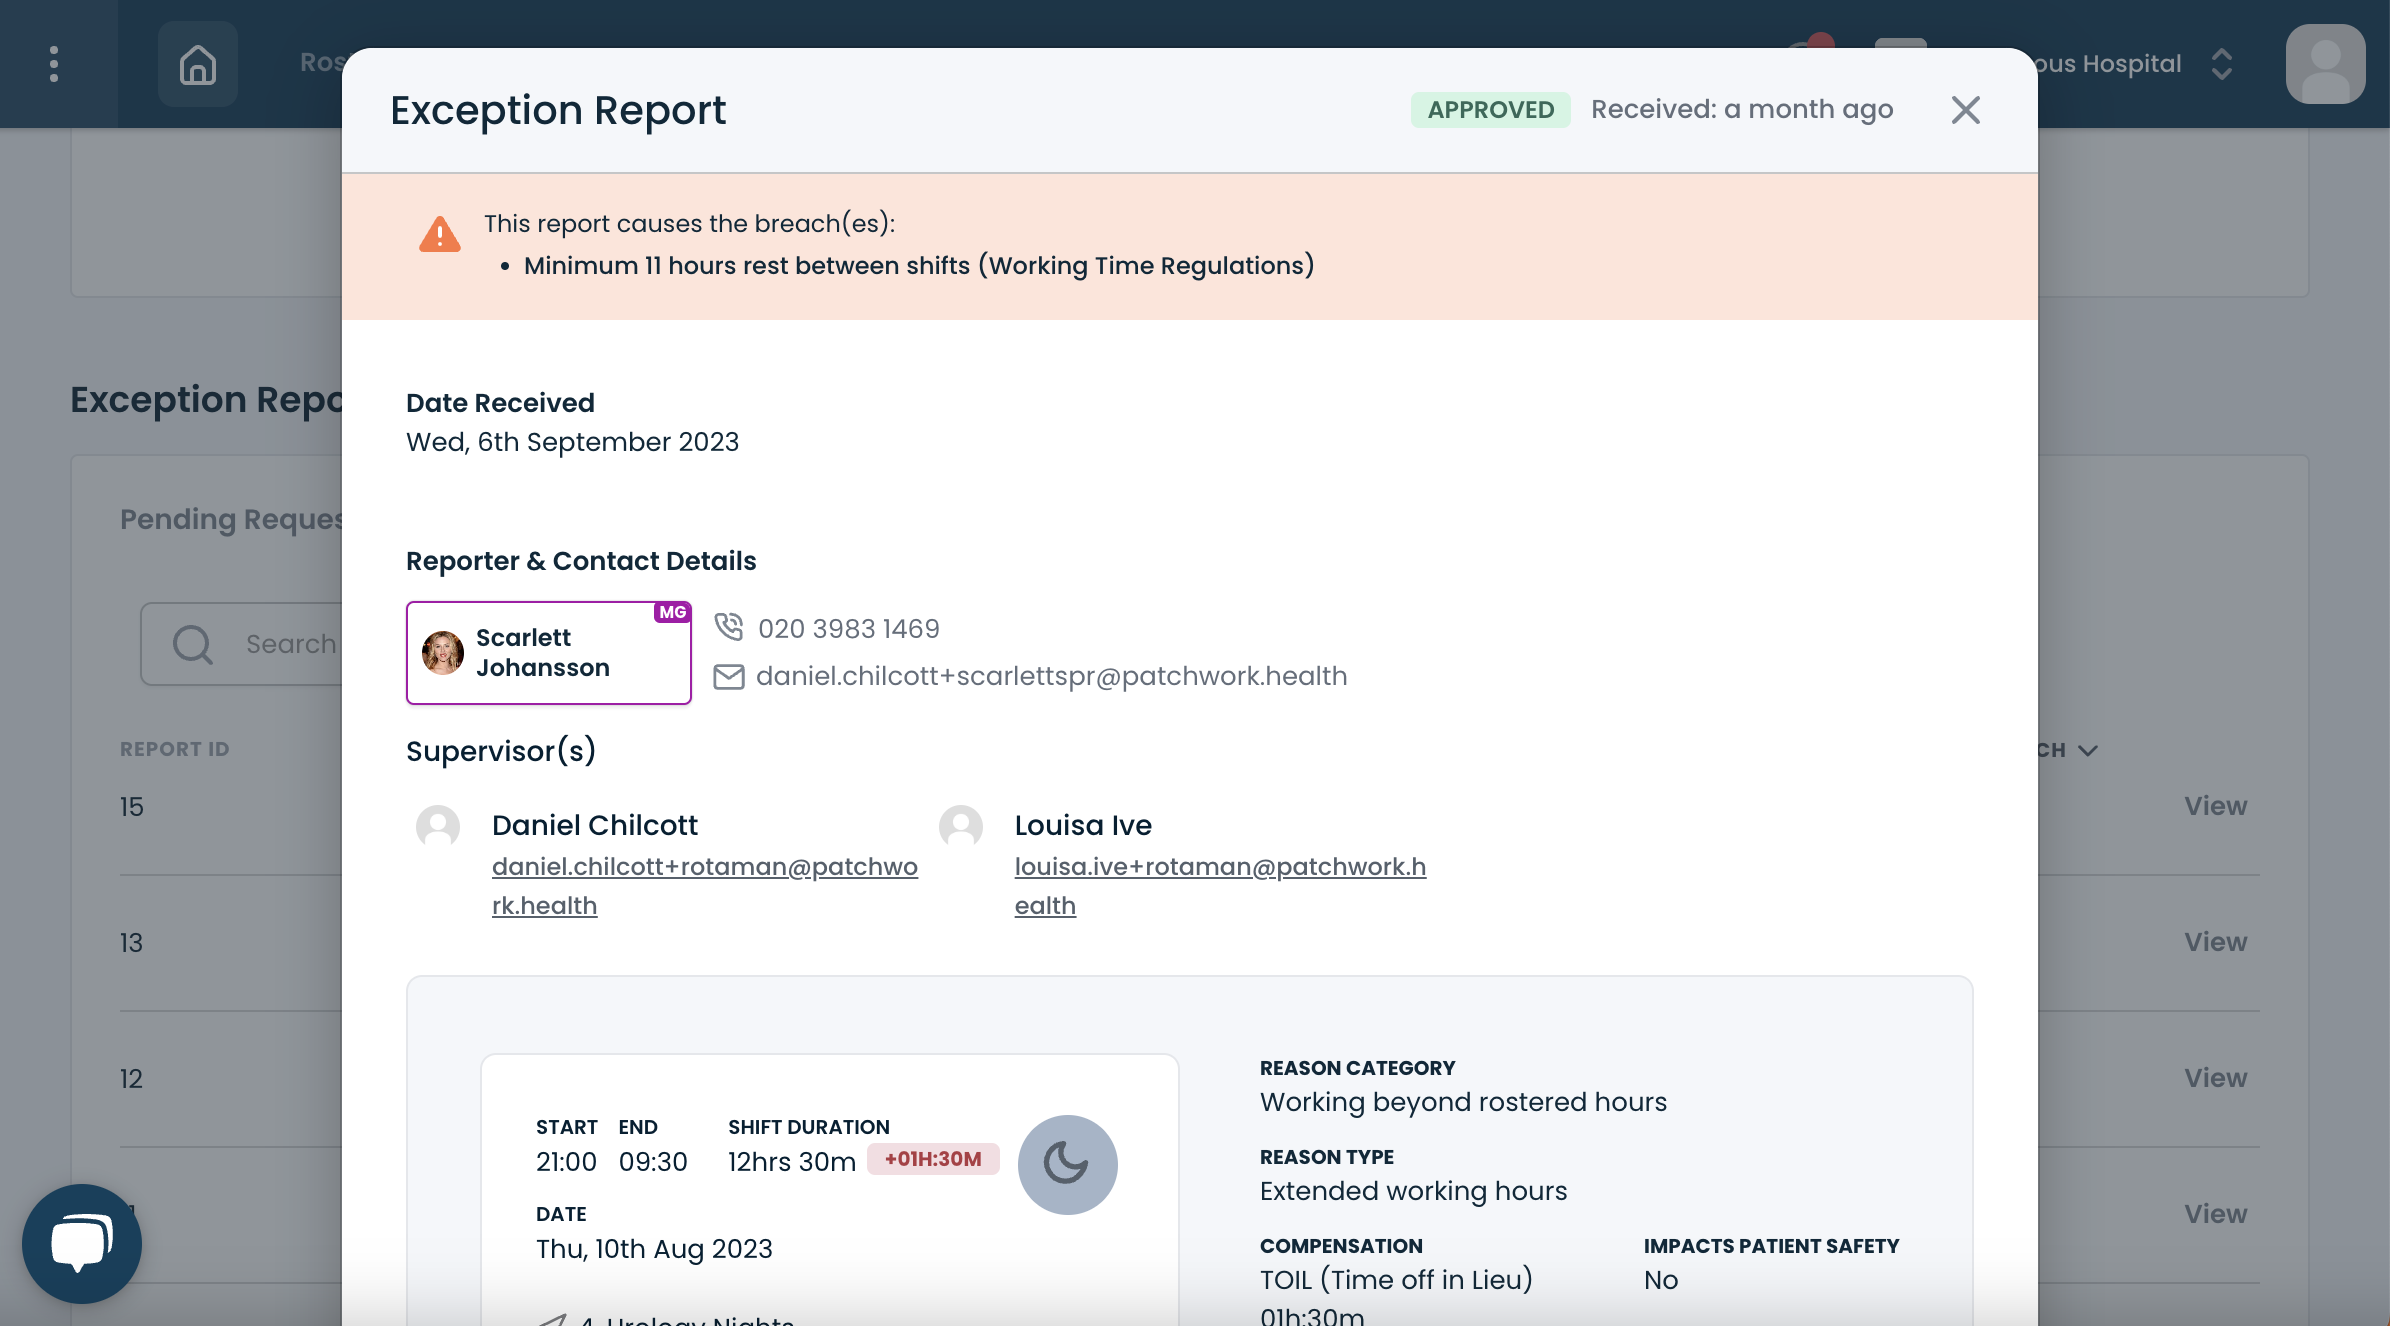
Task: Click the bottom View link in background list
Action: point(2215,1214)
